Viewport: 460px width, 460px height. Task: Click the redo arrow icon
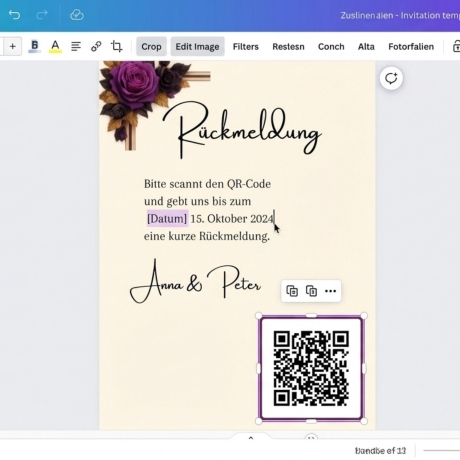tap(42, 15)
